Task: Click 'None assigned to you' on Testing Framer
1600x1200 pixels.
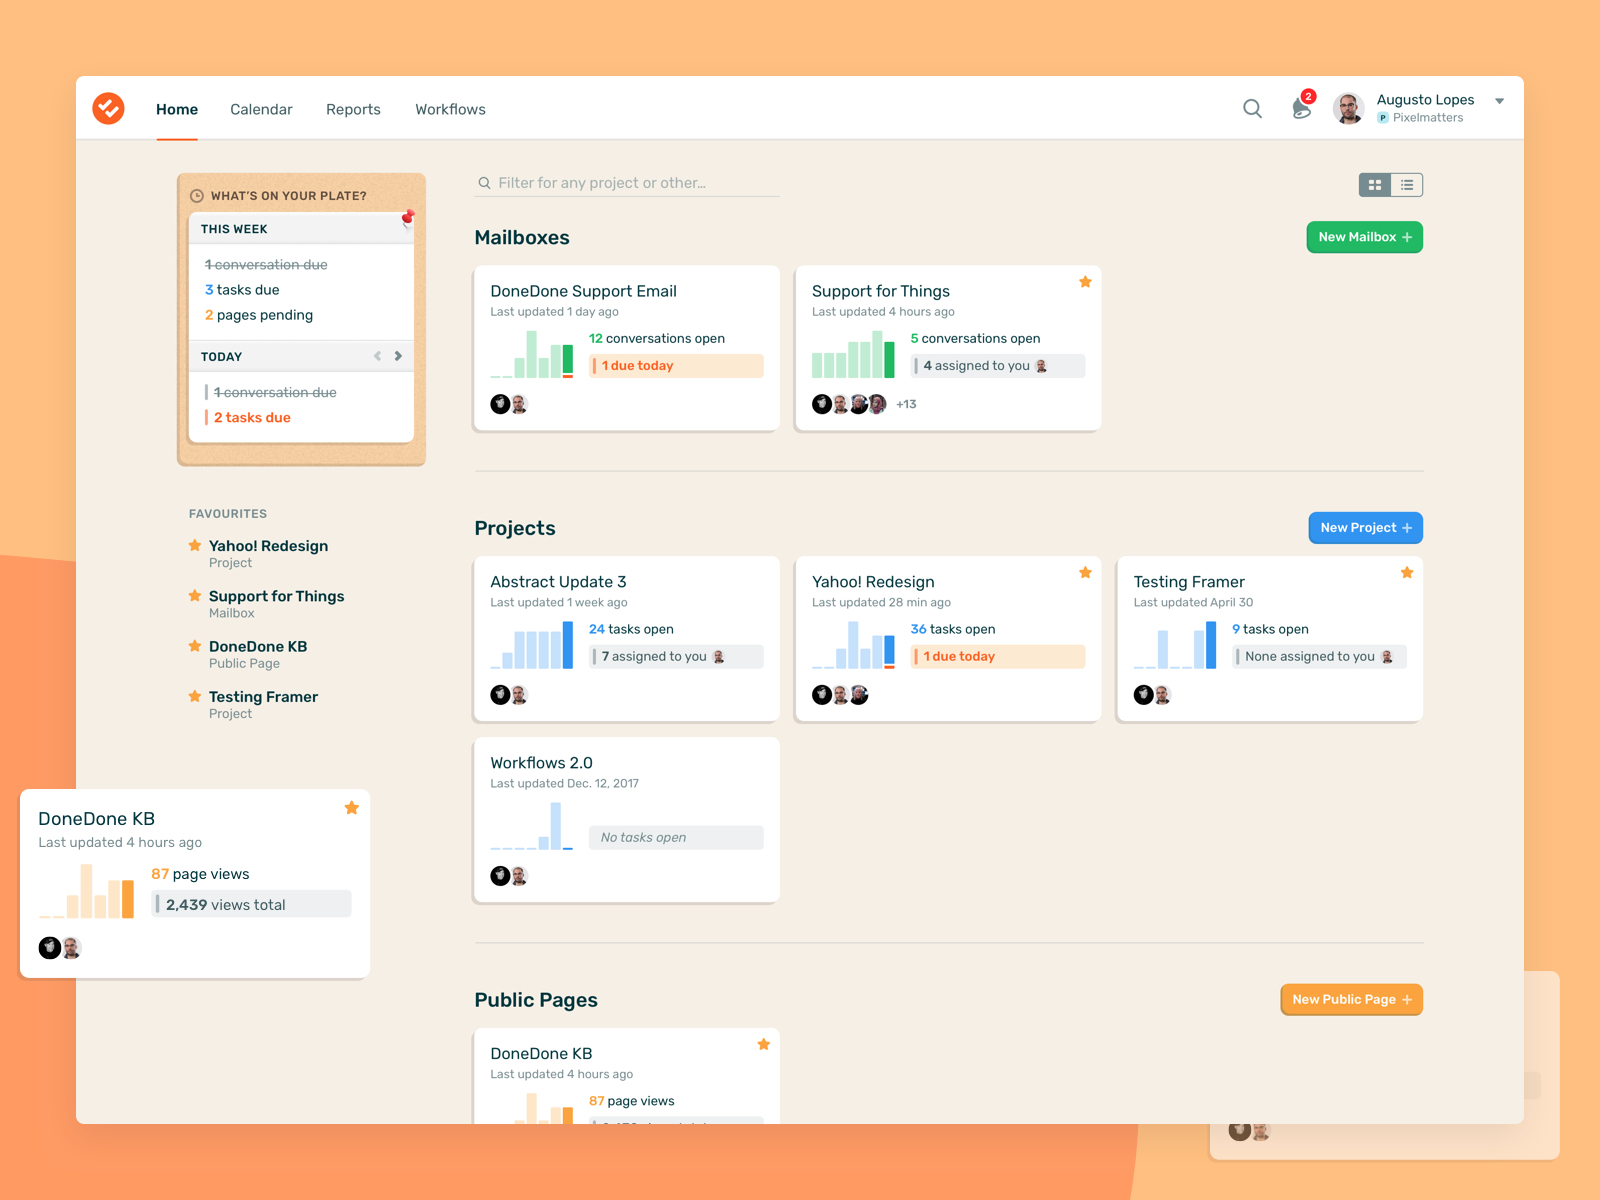Action: 1320,657
